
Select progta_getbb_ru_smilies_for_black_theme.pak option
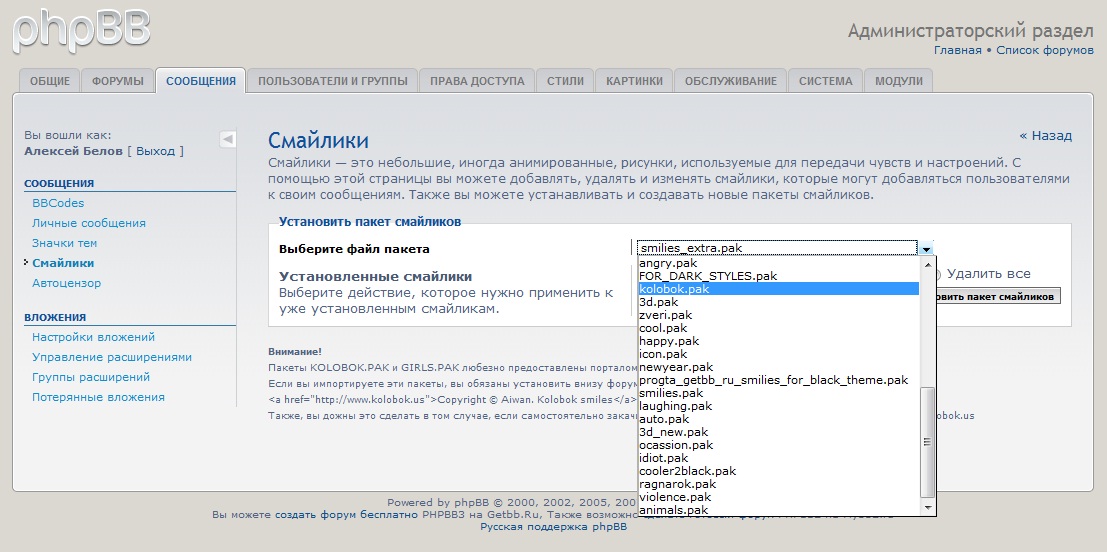pos(778,380)
